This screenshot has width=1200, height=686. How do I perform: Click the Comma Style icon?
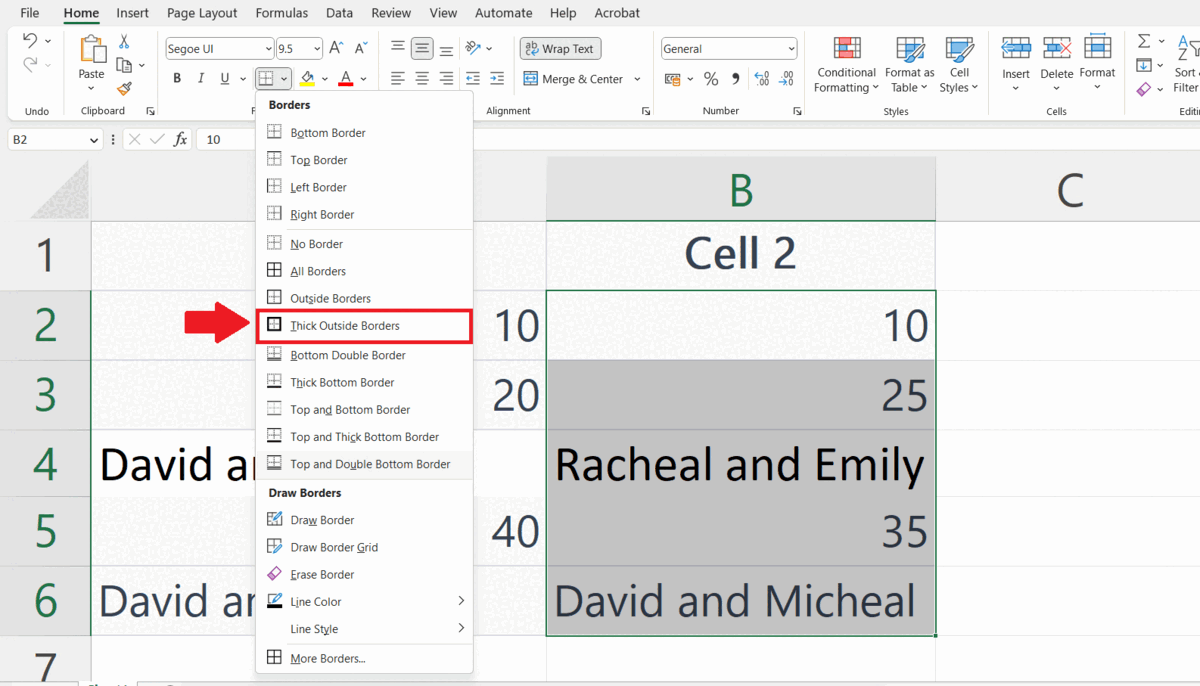[738, 76]
